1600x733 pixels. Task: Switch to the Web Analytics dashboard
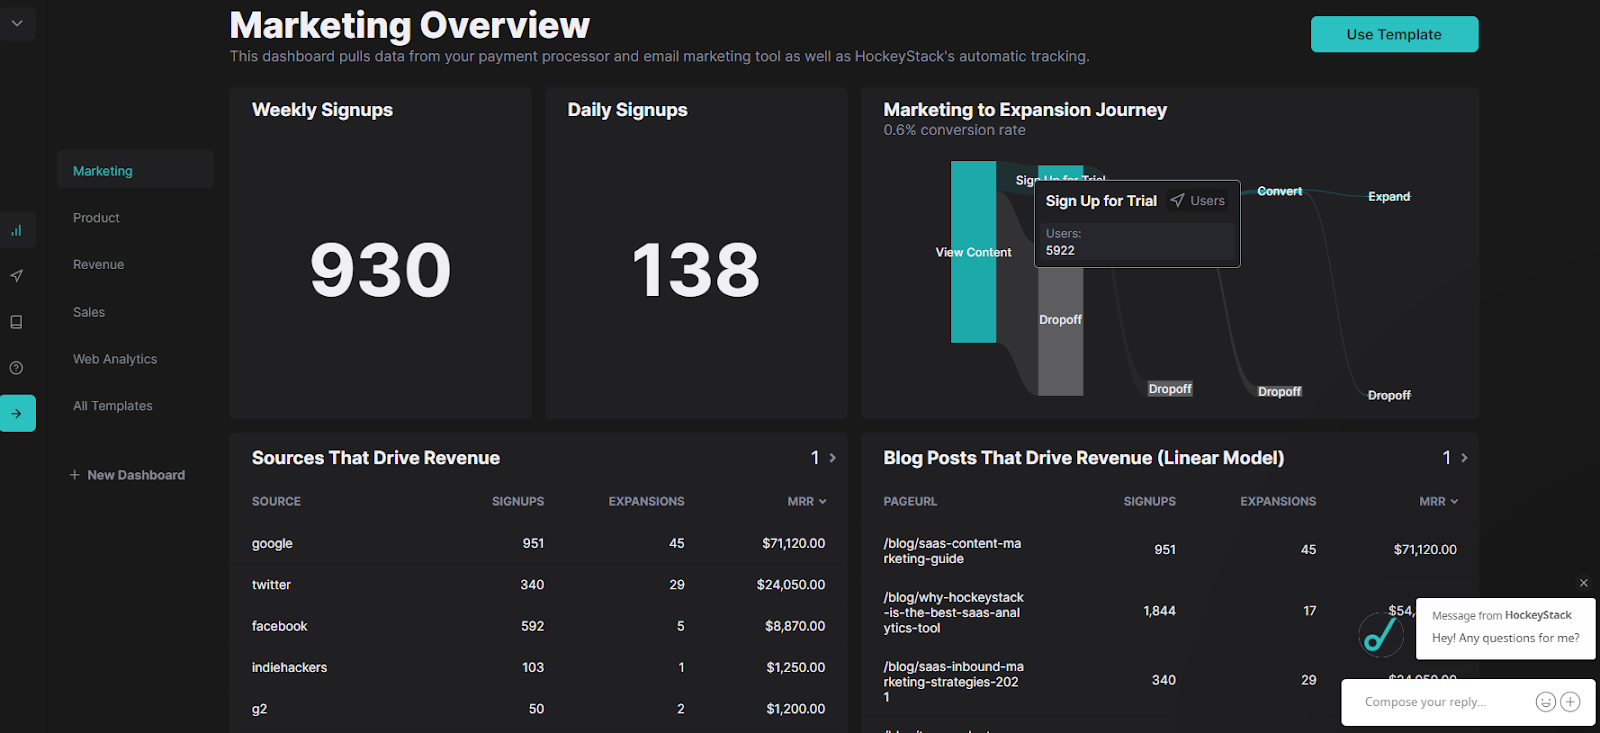click(x=115, y=359)
